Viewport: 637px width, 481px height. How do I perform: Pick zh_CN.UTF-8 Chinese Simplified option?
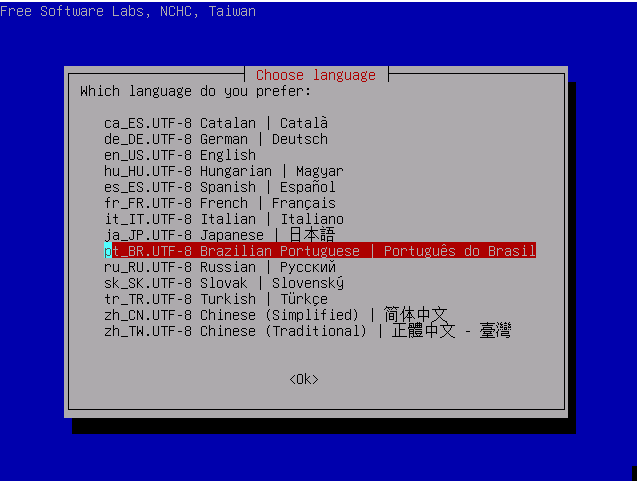pyautogui.click(x=276, y=315)
